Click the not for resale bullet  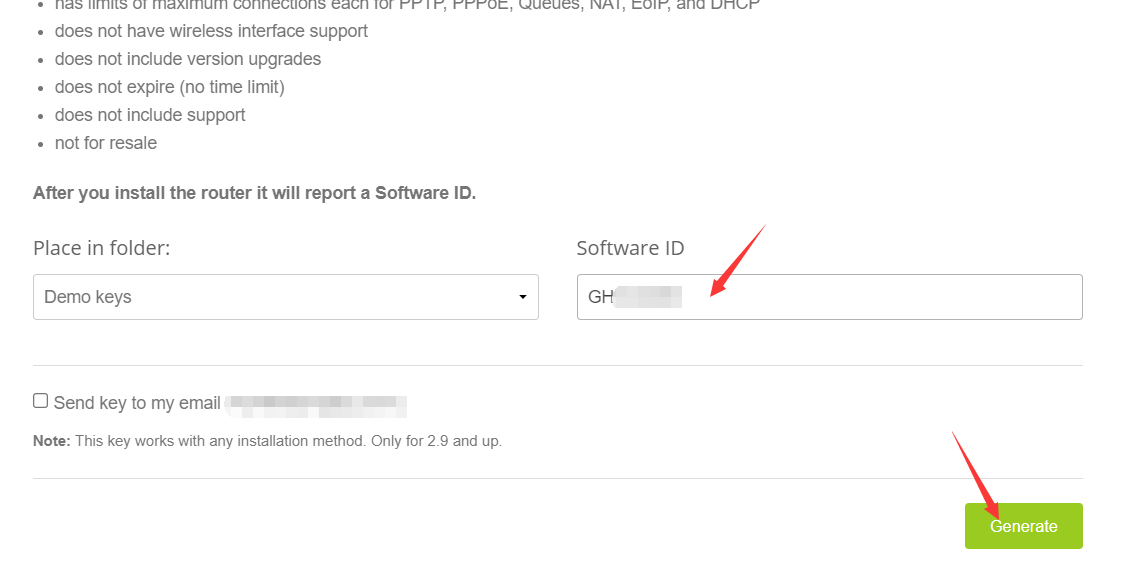(106, 143)
